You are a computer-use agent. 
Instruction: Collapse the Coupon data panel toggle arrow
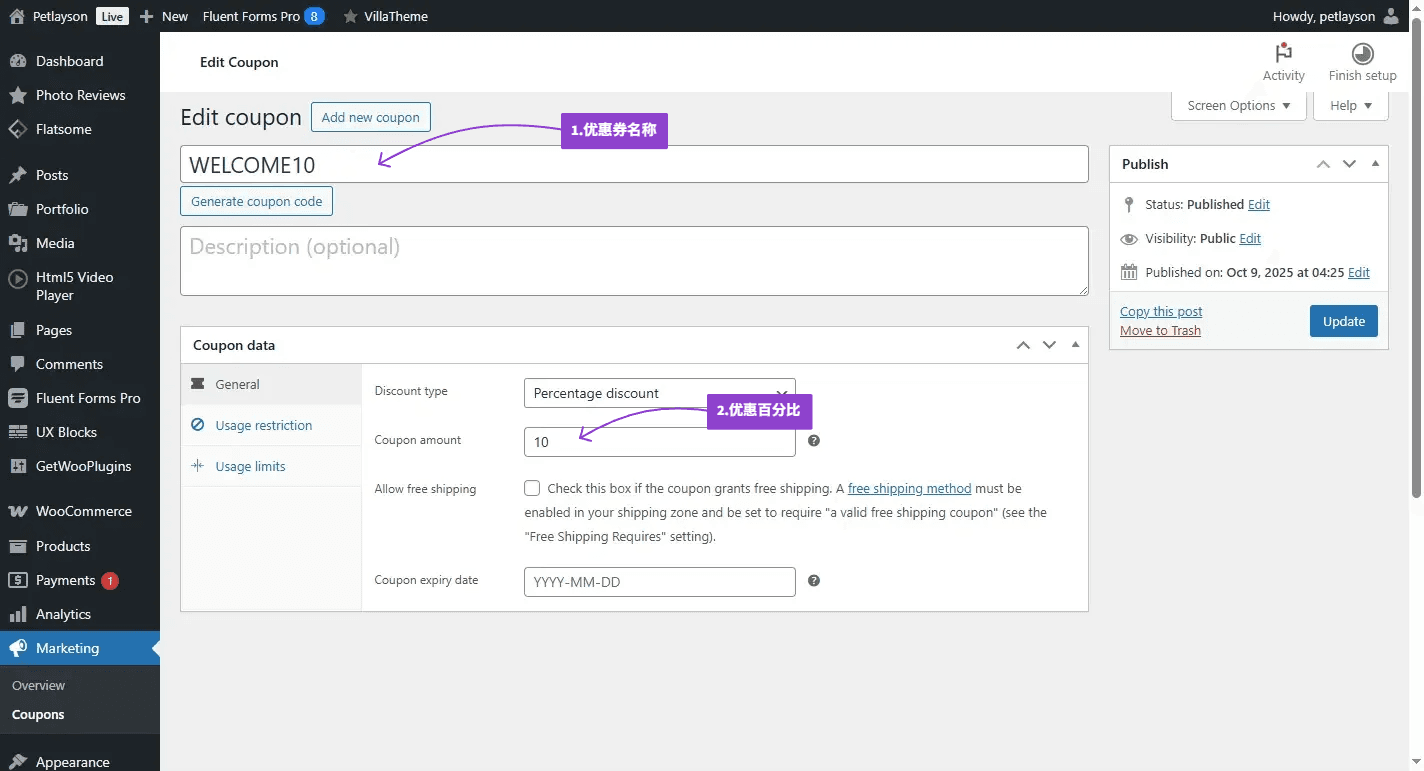[x=1075, y=345]
